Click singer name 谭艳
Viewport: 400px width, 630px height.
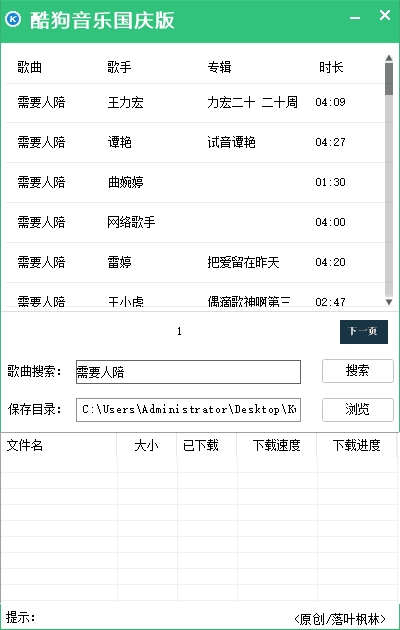coord(119,142)
